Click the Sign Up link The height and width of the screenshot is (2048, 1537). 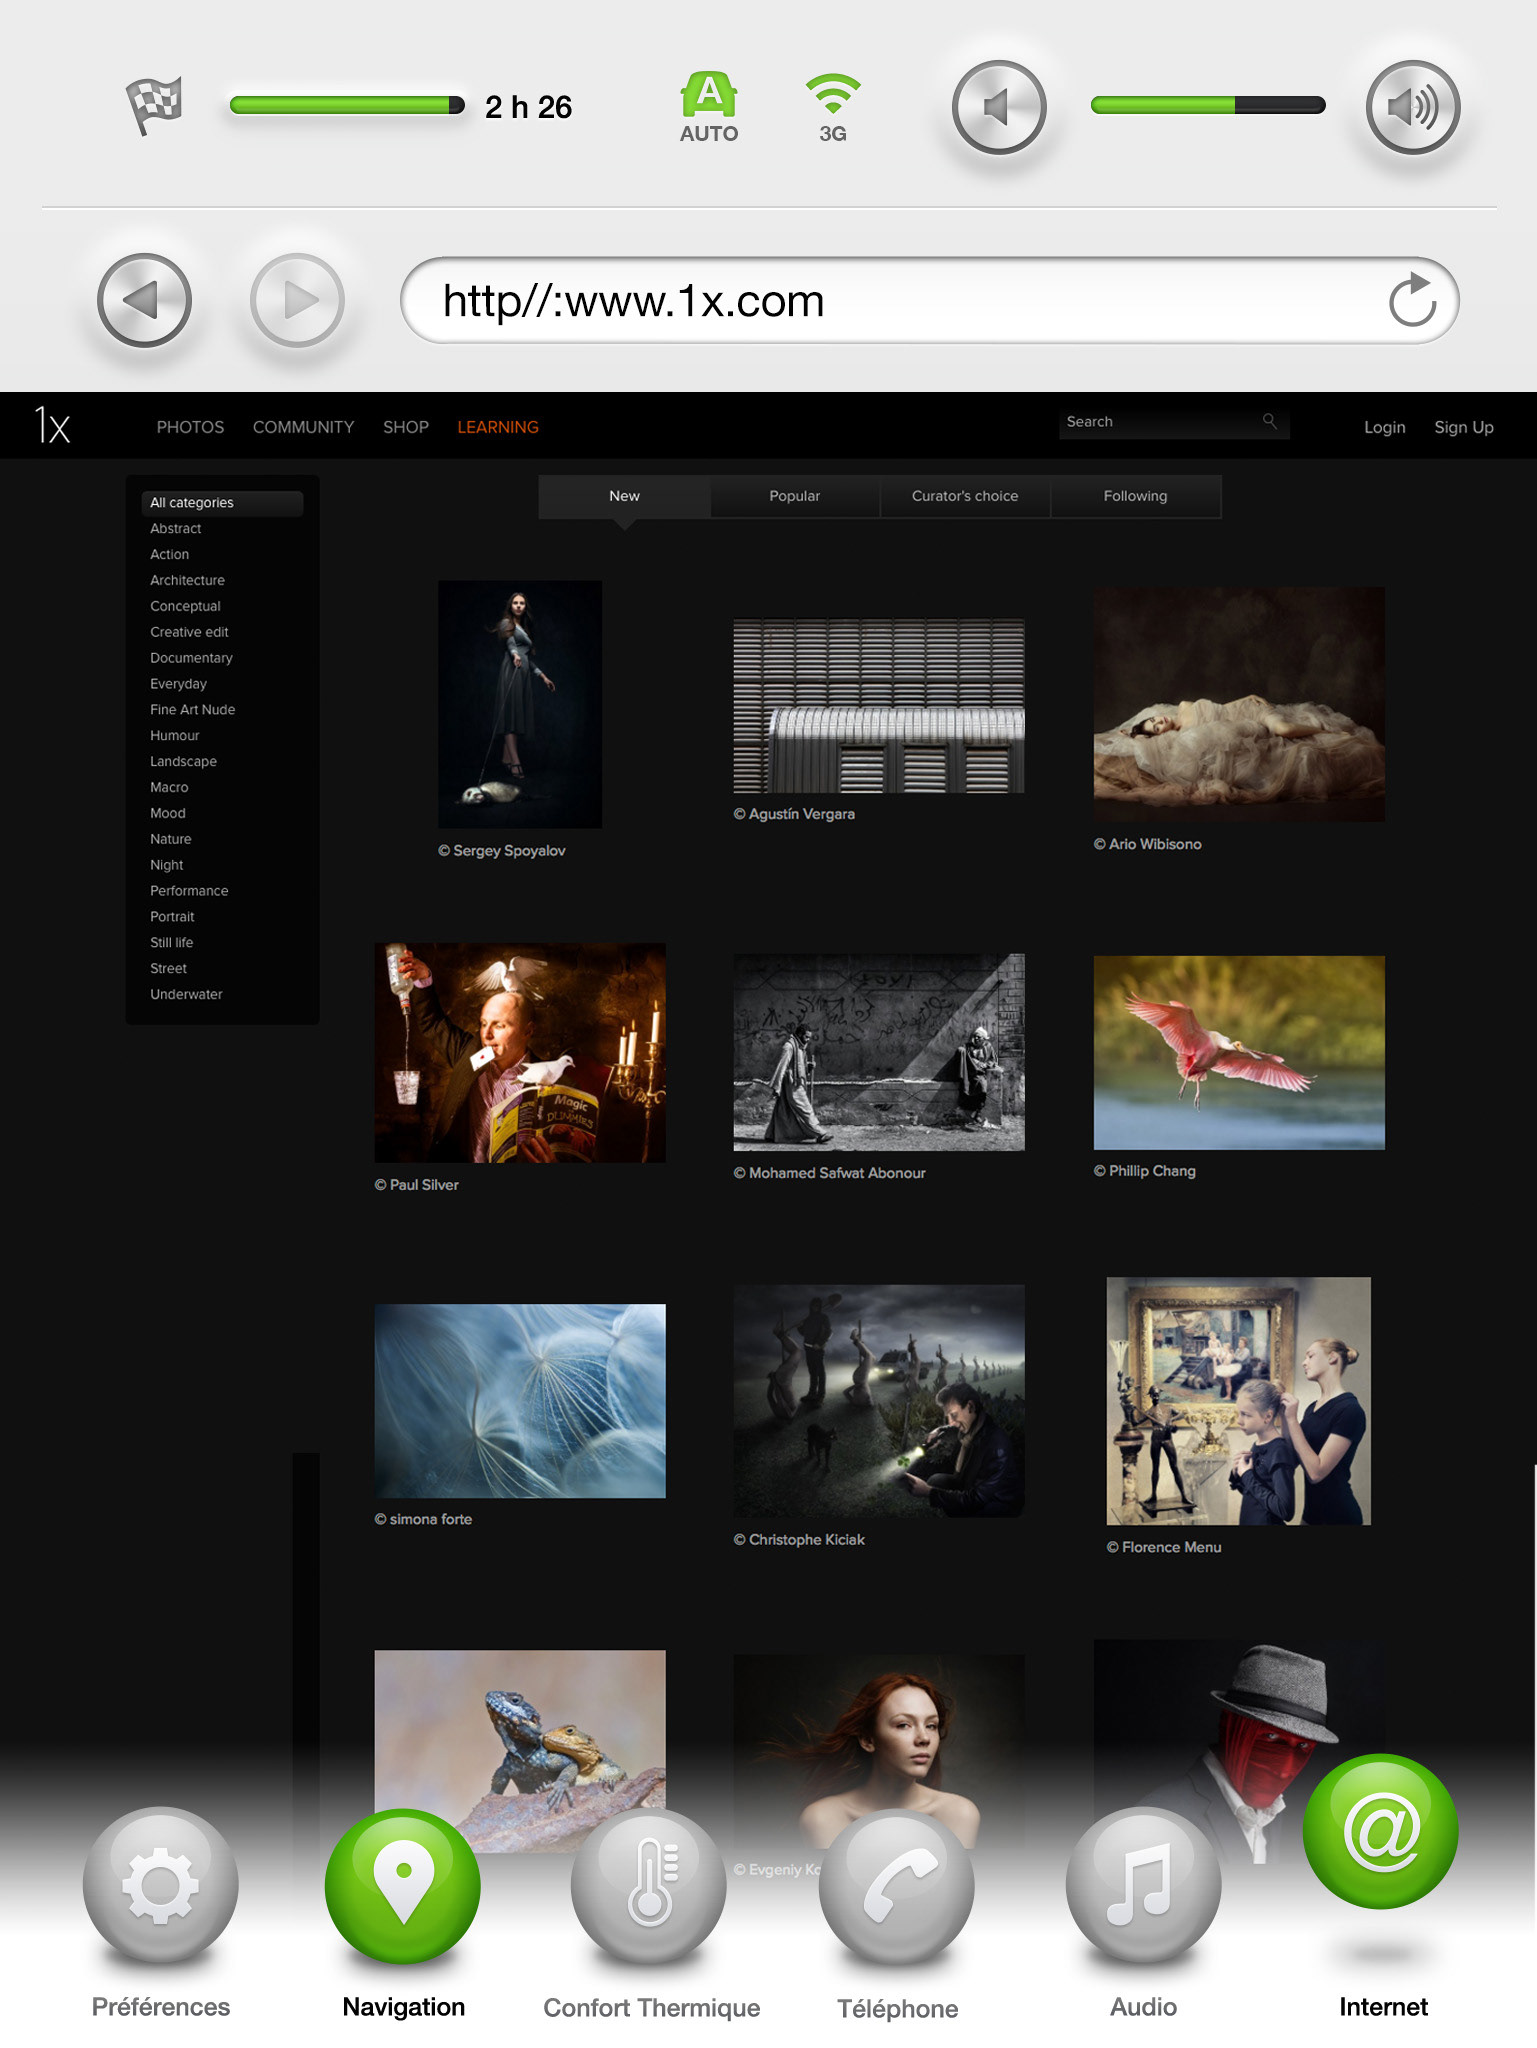(1463, 427)
